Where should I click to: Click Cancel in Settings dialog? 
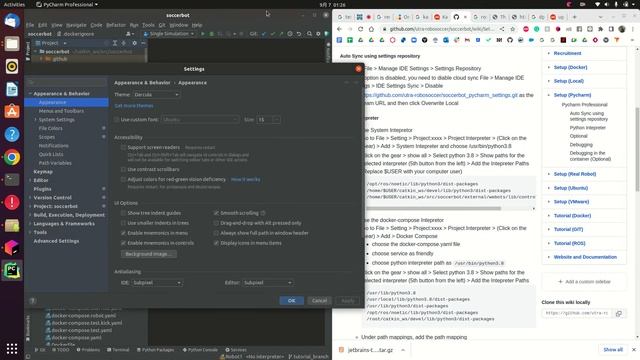tap(319, 301)
